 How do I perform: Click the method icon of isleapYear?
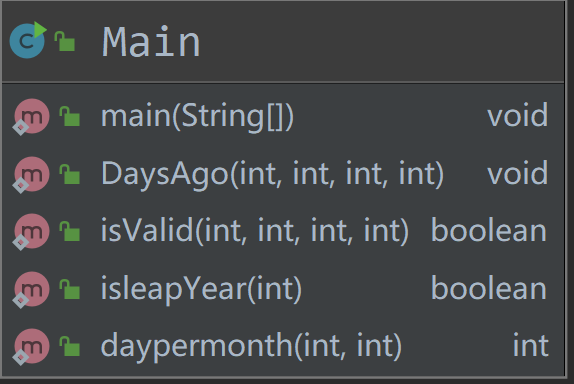pos(31,290)
